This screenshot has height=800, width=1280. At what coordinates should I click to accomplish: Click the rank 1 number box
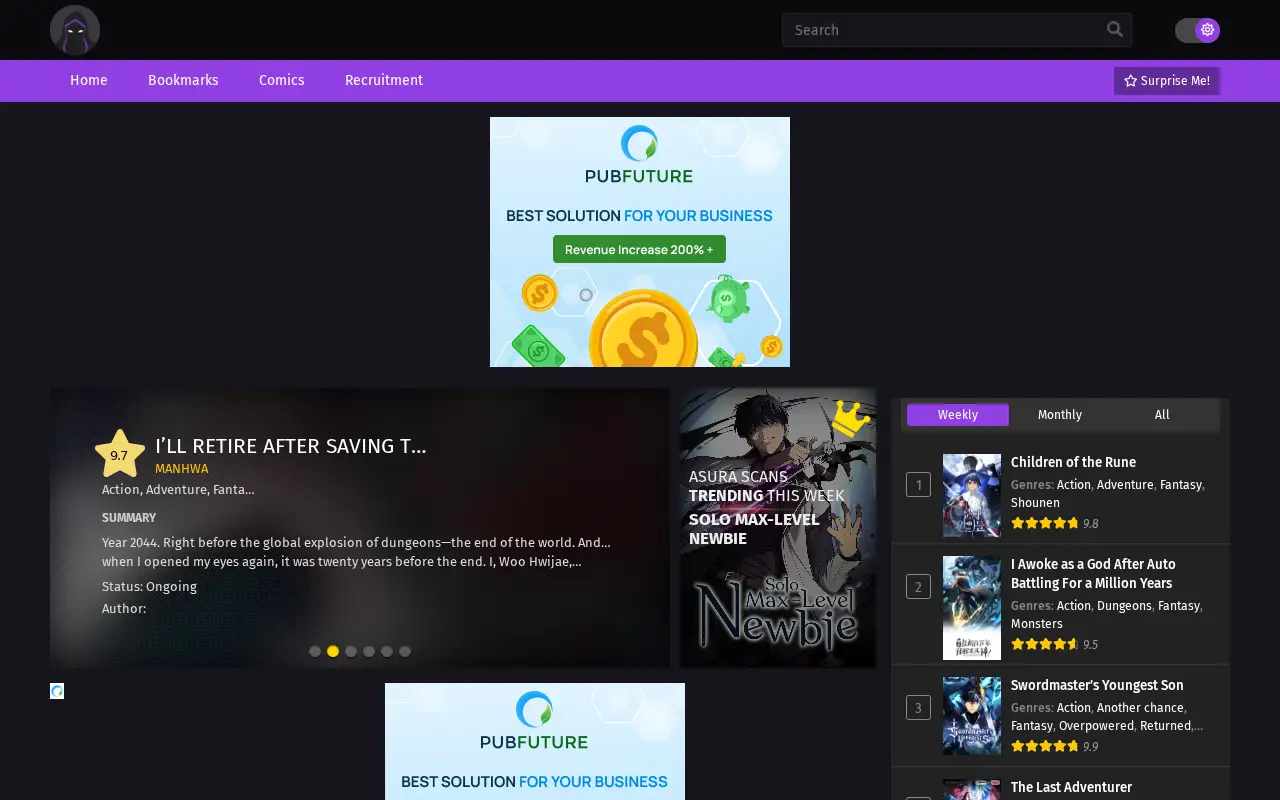click(918, 485)
